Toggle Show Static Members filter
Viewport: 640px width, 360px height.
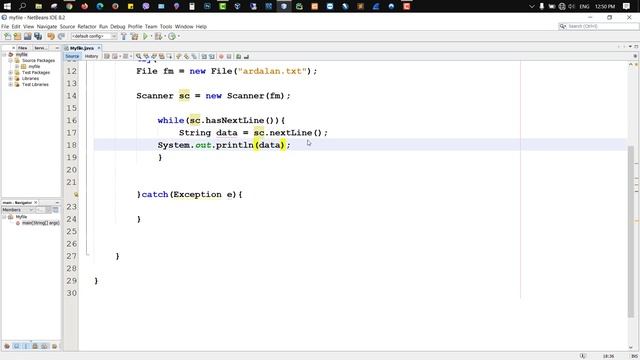point(26,346)
